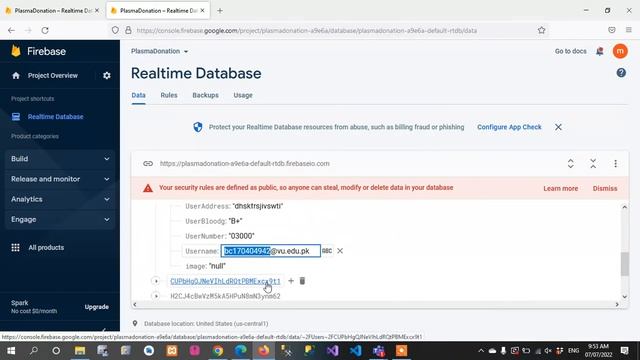Click into the Username value input field
The width and height of the screenshot is (640, 360).
click(x=271, y=251)
